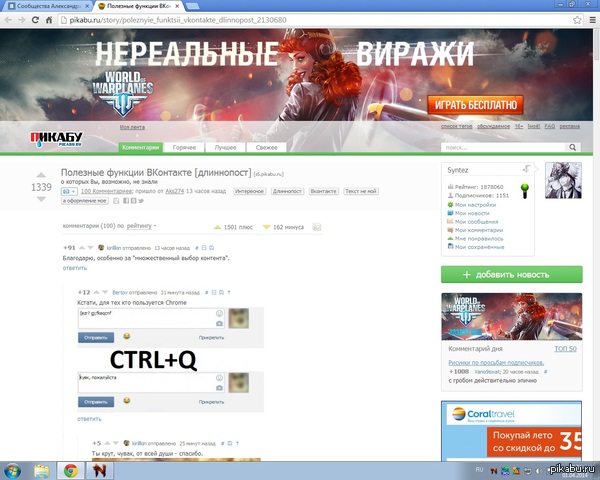Click the "ответить" link under kirillkin's comment
The height and width of the screenshot is (480, 600).
tap(75, 268)
